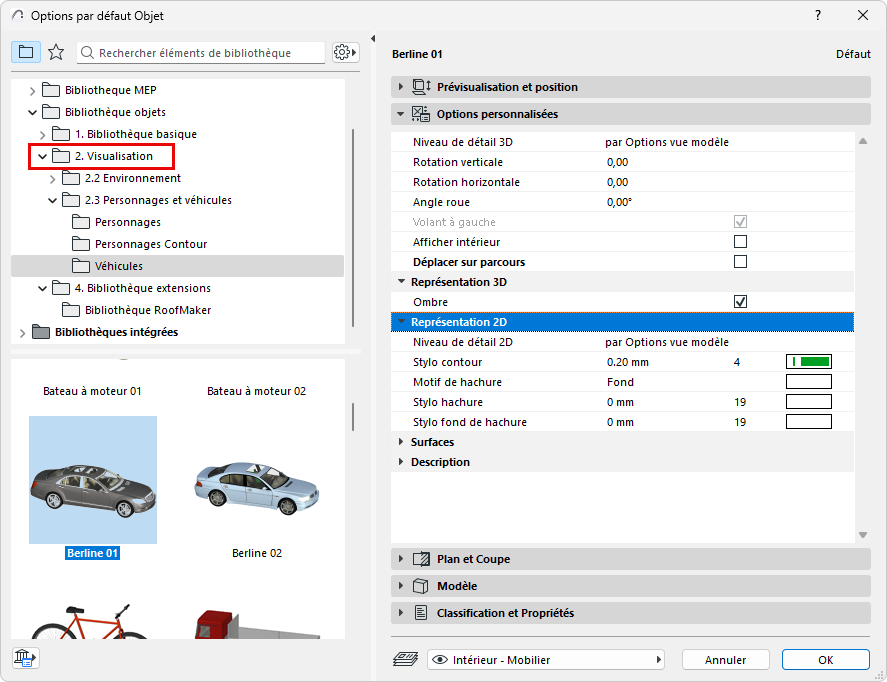This screenshot has width=887, height=682.
Task: Expand the Surfaces section
Action: (402, 442)
